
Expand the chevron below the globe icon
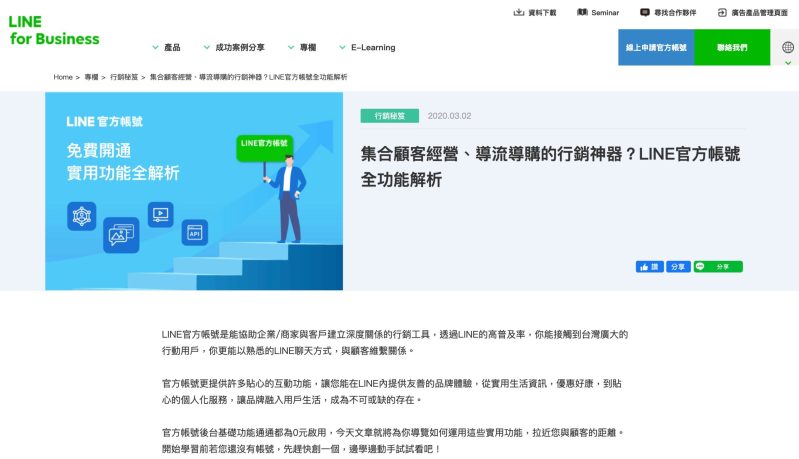coord(788,63)
